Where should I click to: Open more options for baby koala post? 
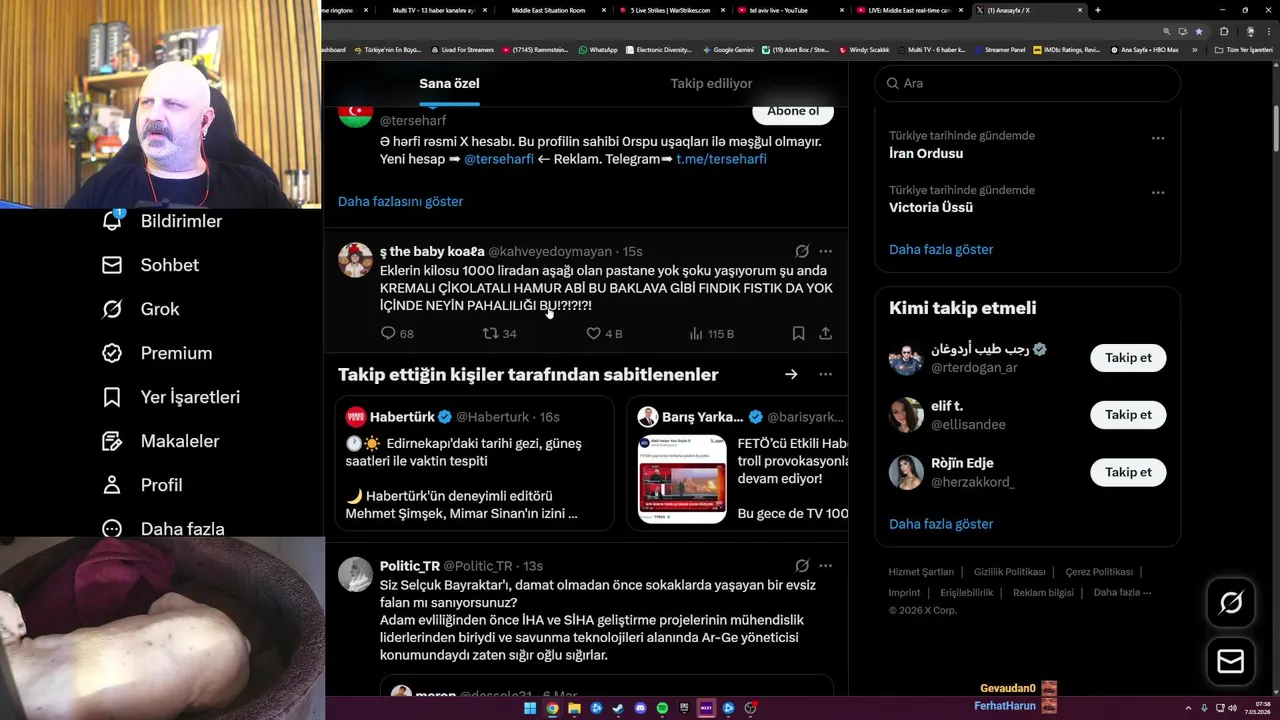tap(825, 251)
